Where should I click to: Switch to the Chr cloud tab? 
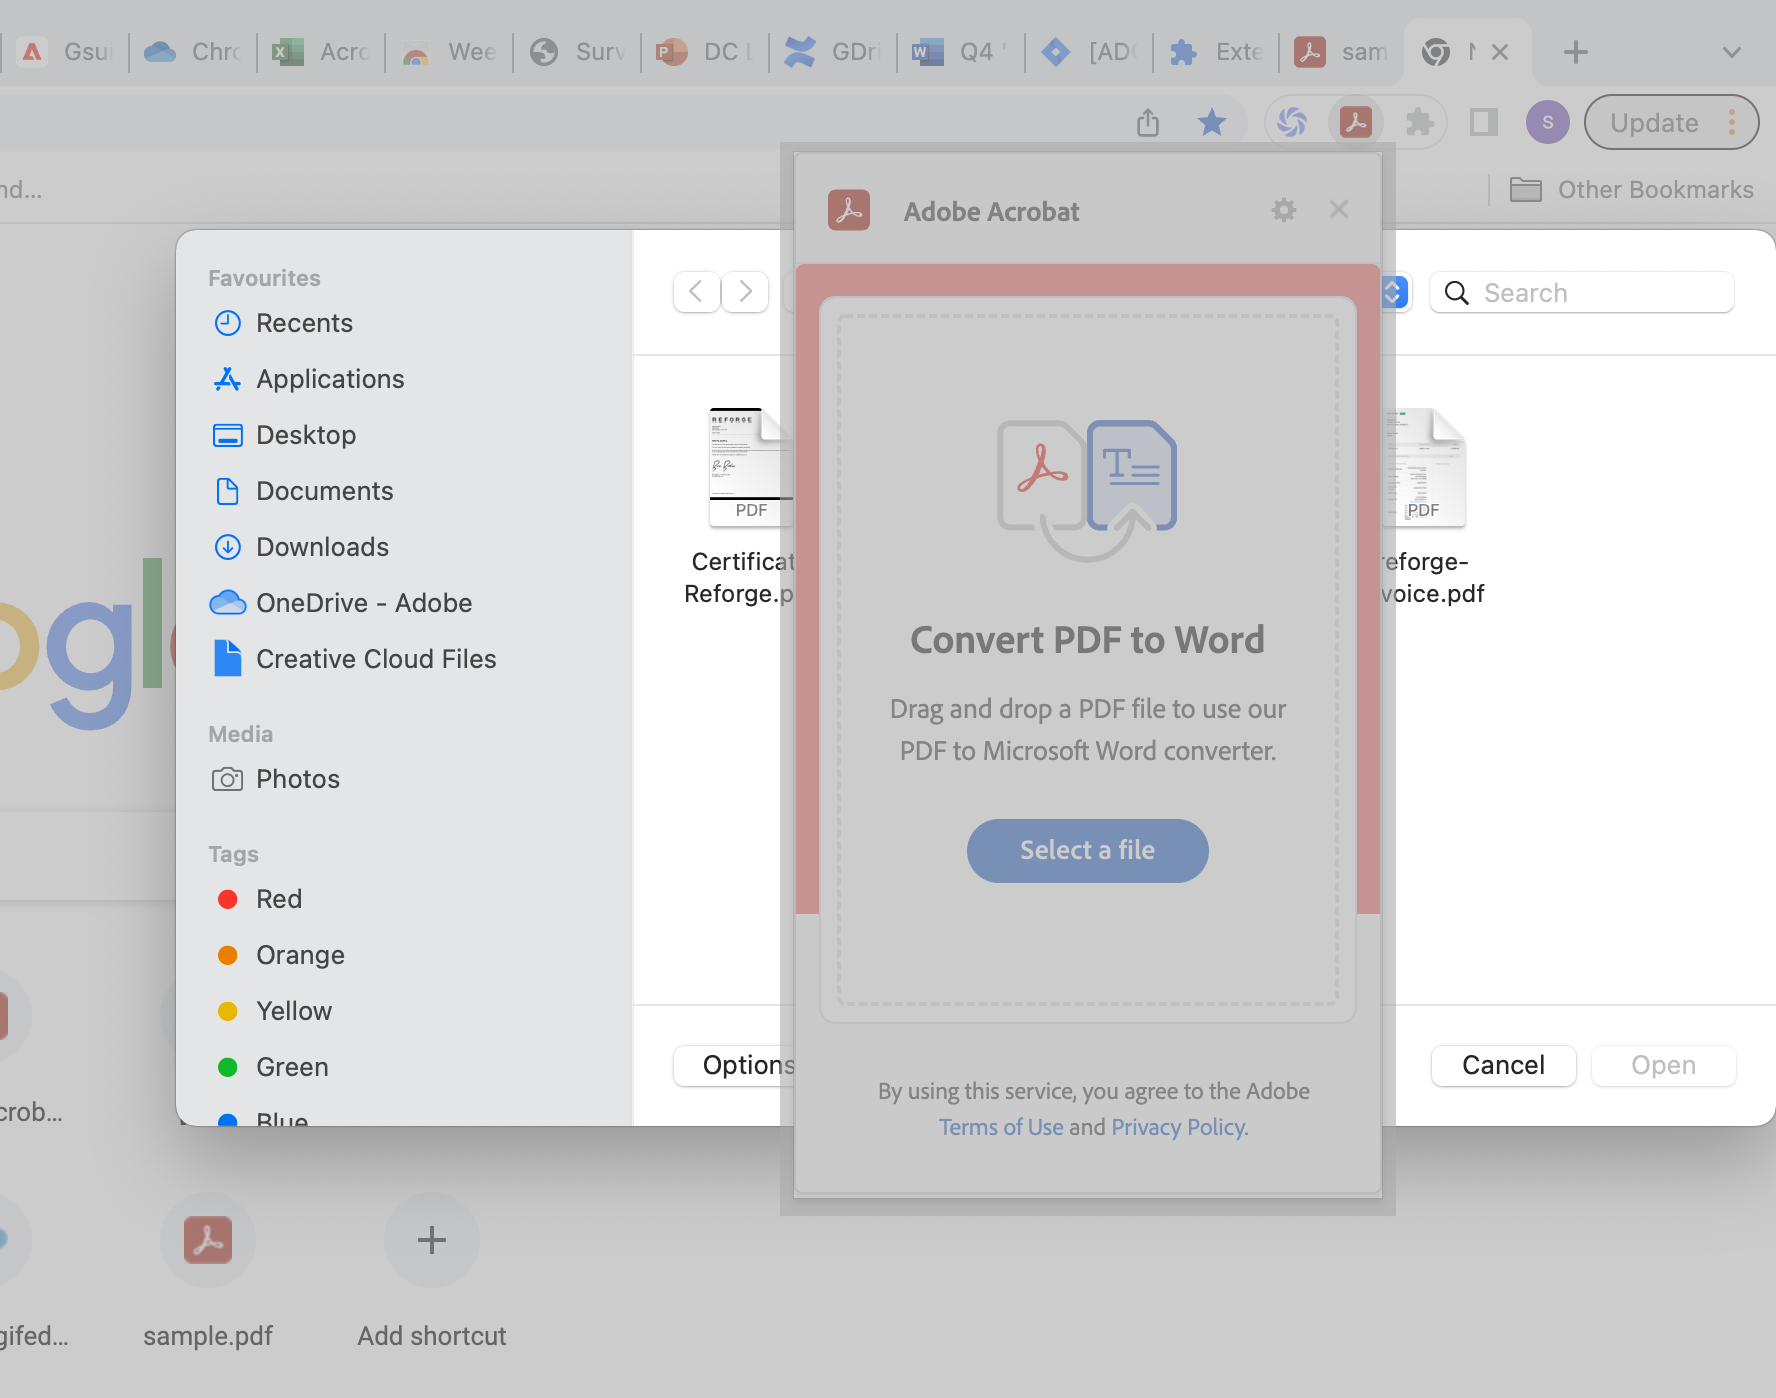(192, 52)
